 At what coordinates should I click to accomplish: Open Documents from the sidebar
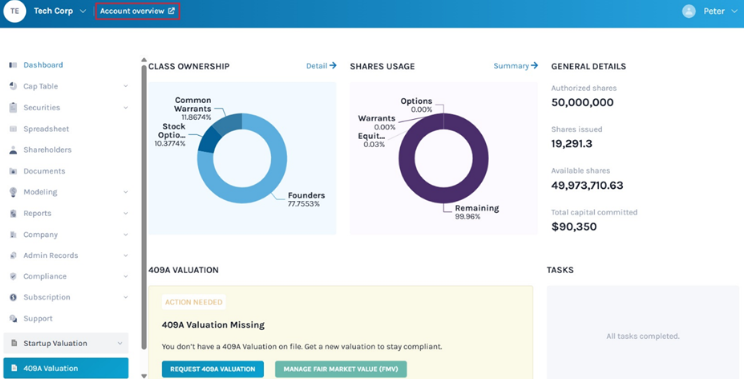tap(44, 171)
